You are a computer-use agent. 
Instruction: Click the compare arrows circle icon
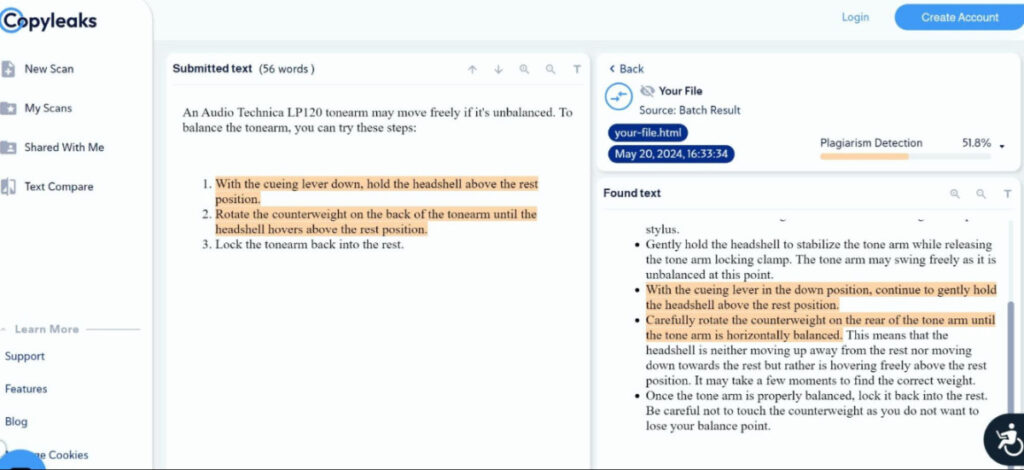tap(618, 97)
